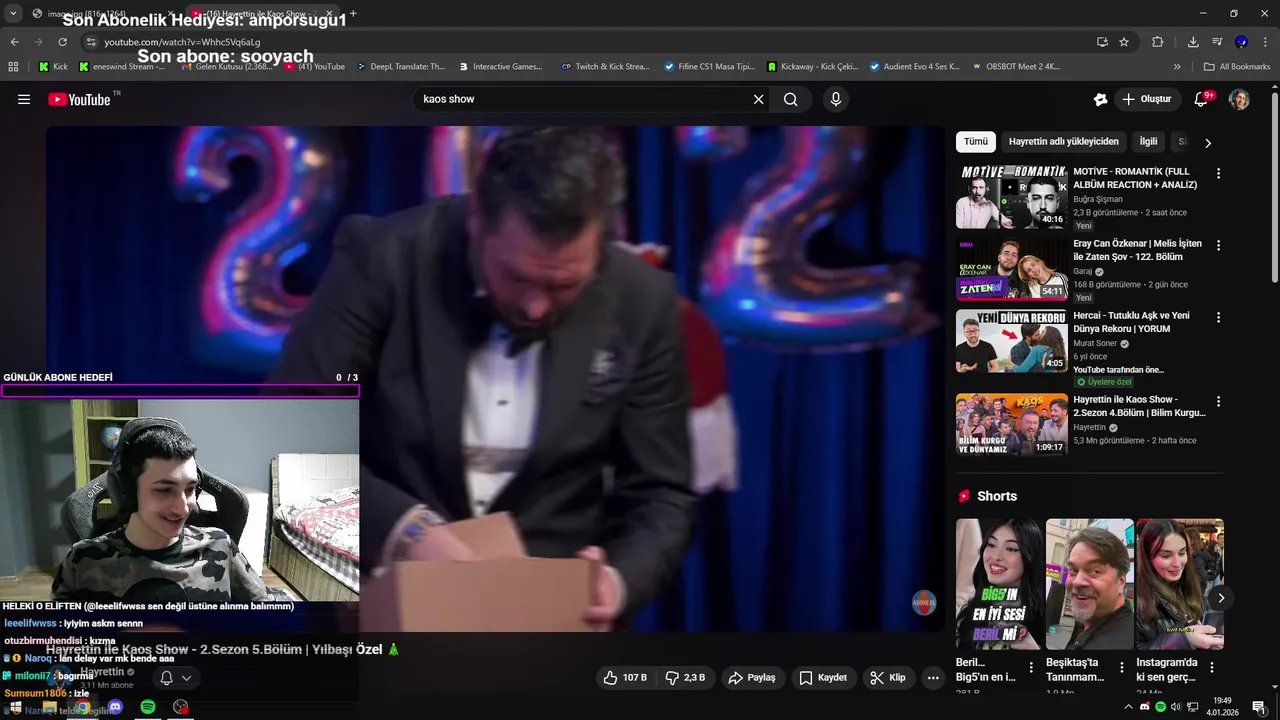The width and height of the screenshot is (1280, 720).
Task: Open the Zaten Şov 122. Bölüm thumbnail
Action: (x=1012, y=269)
